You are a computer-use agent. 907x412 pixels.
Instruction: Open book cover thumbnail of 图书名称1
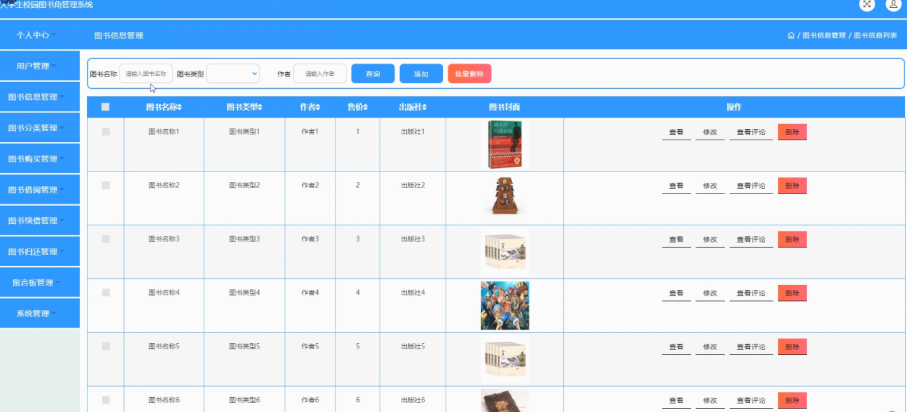504,144
